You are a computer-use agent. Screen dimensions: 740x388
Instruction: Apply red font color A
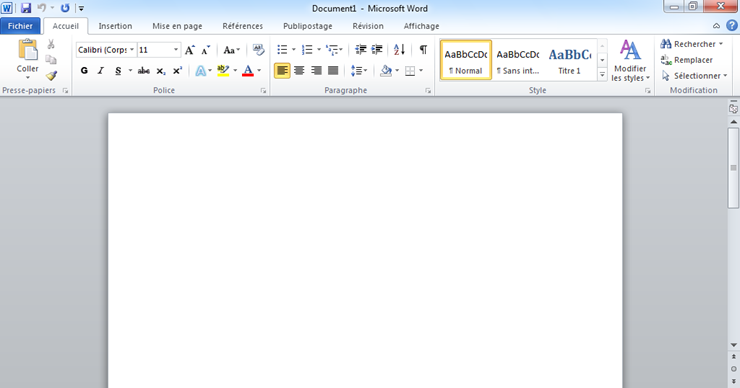pos(248,71)
